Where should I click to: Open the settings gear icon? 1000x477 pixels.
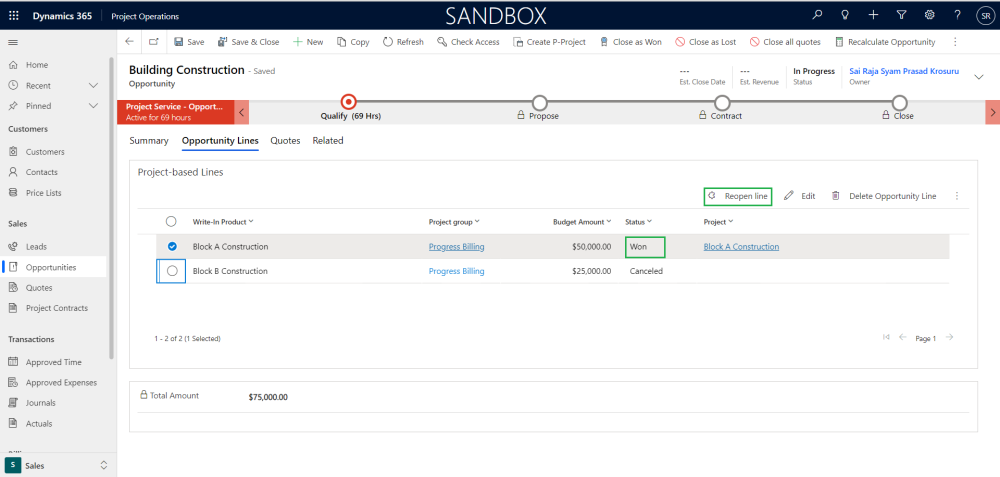click(x=930, y=15)
